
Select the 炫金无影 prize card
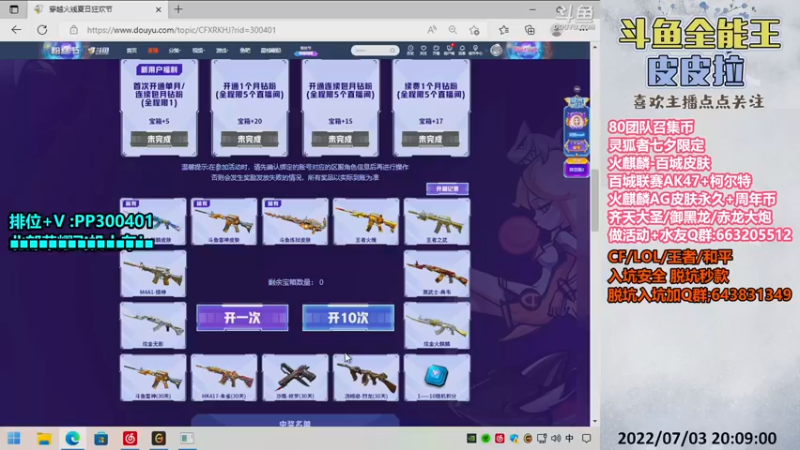(x=153, y=326)
